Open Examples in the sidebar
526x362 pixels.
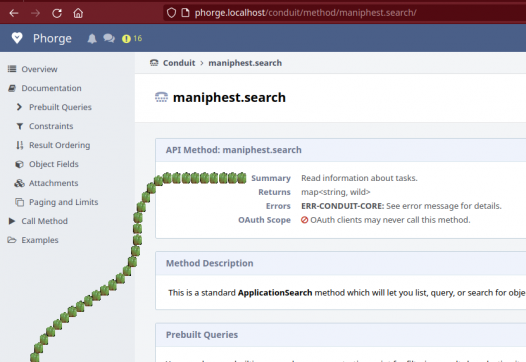point(40,240)
